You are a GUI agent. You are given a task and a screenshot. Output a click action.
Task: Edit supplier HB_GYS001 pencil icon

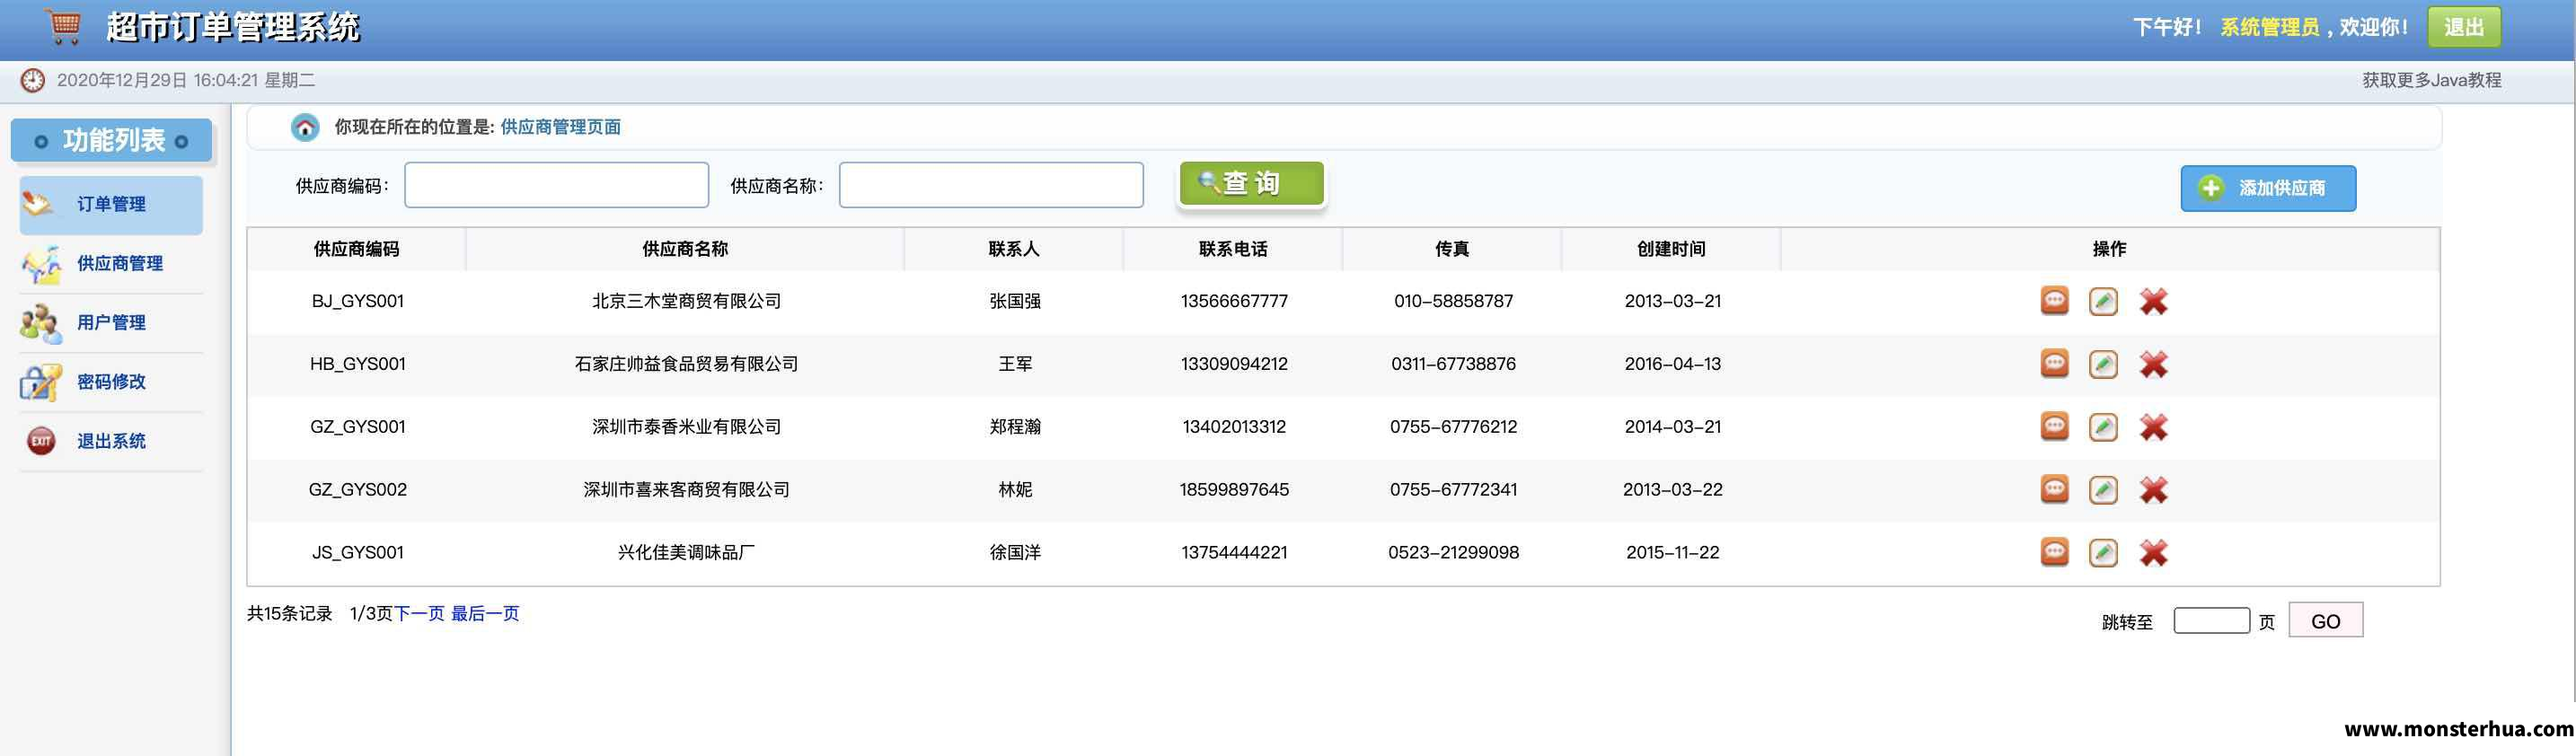point(2103,364)
